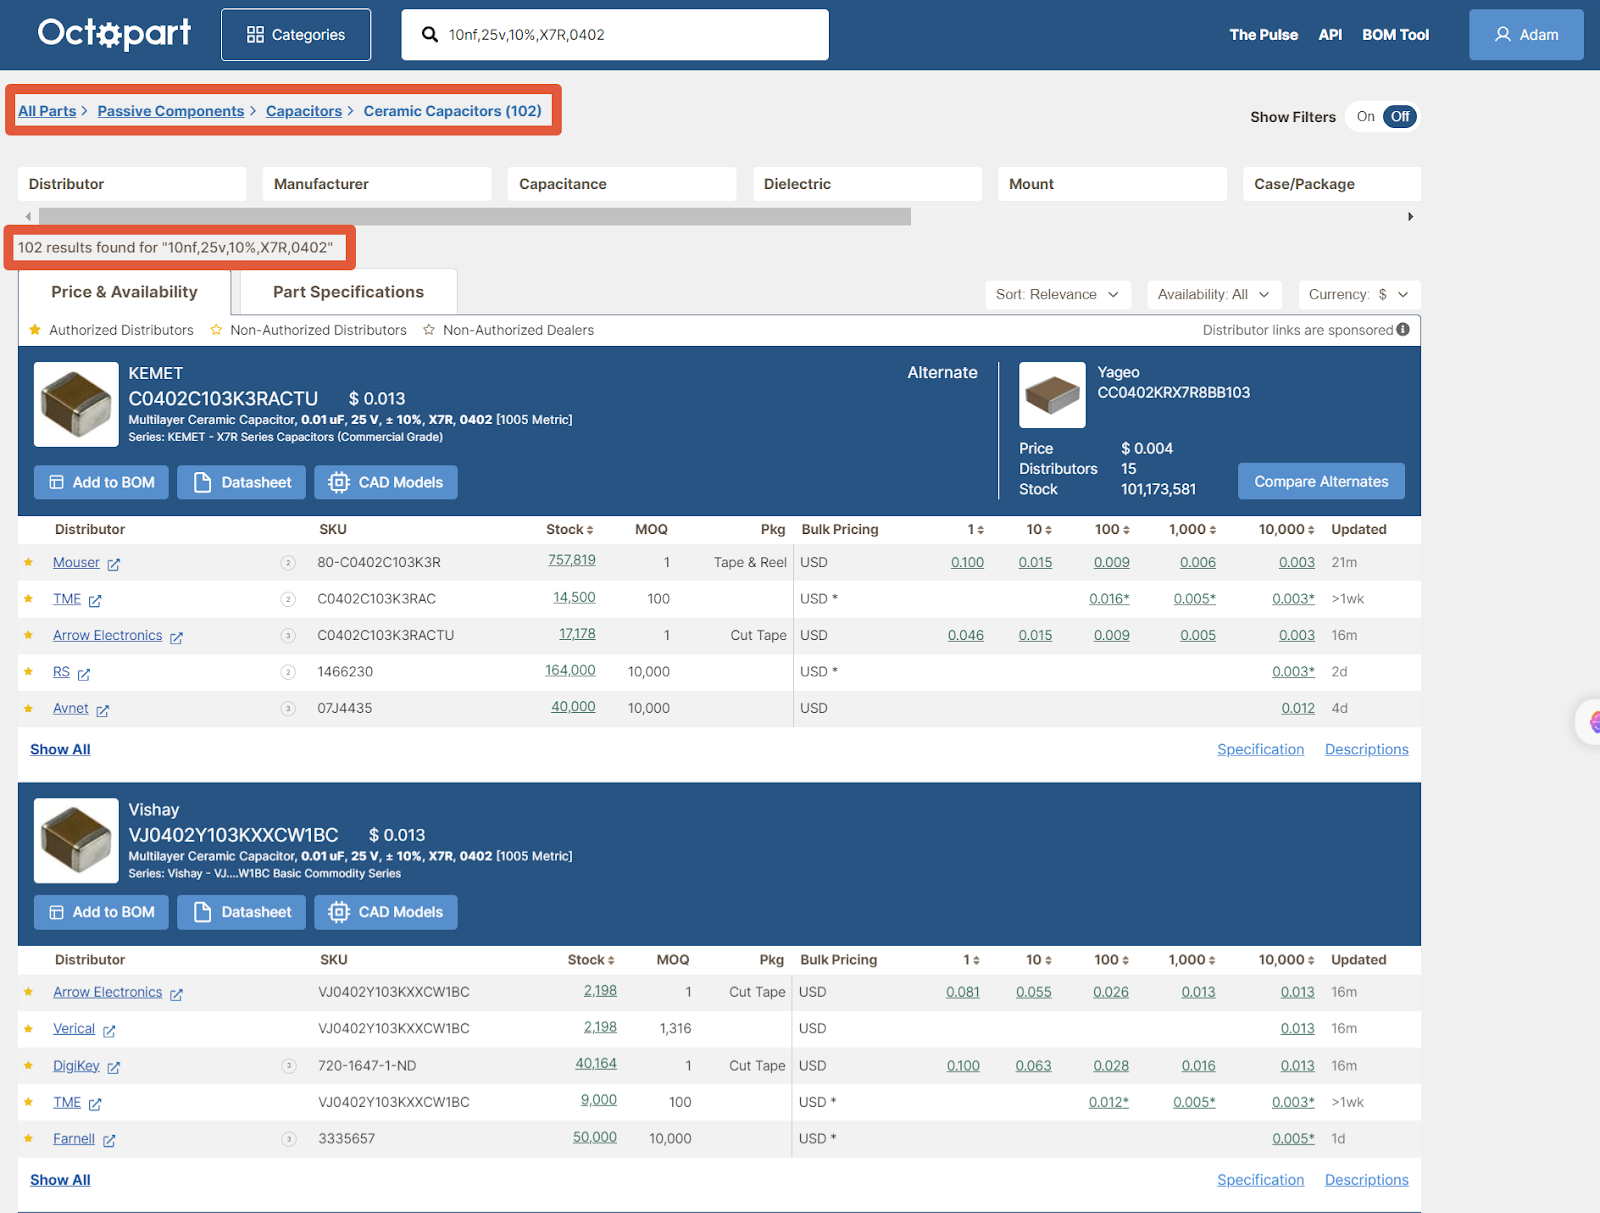Open the API nav link
Screen dimensions: 1600x1213
[1330, 35]
